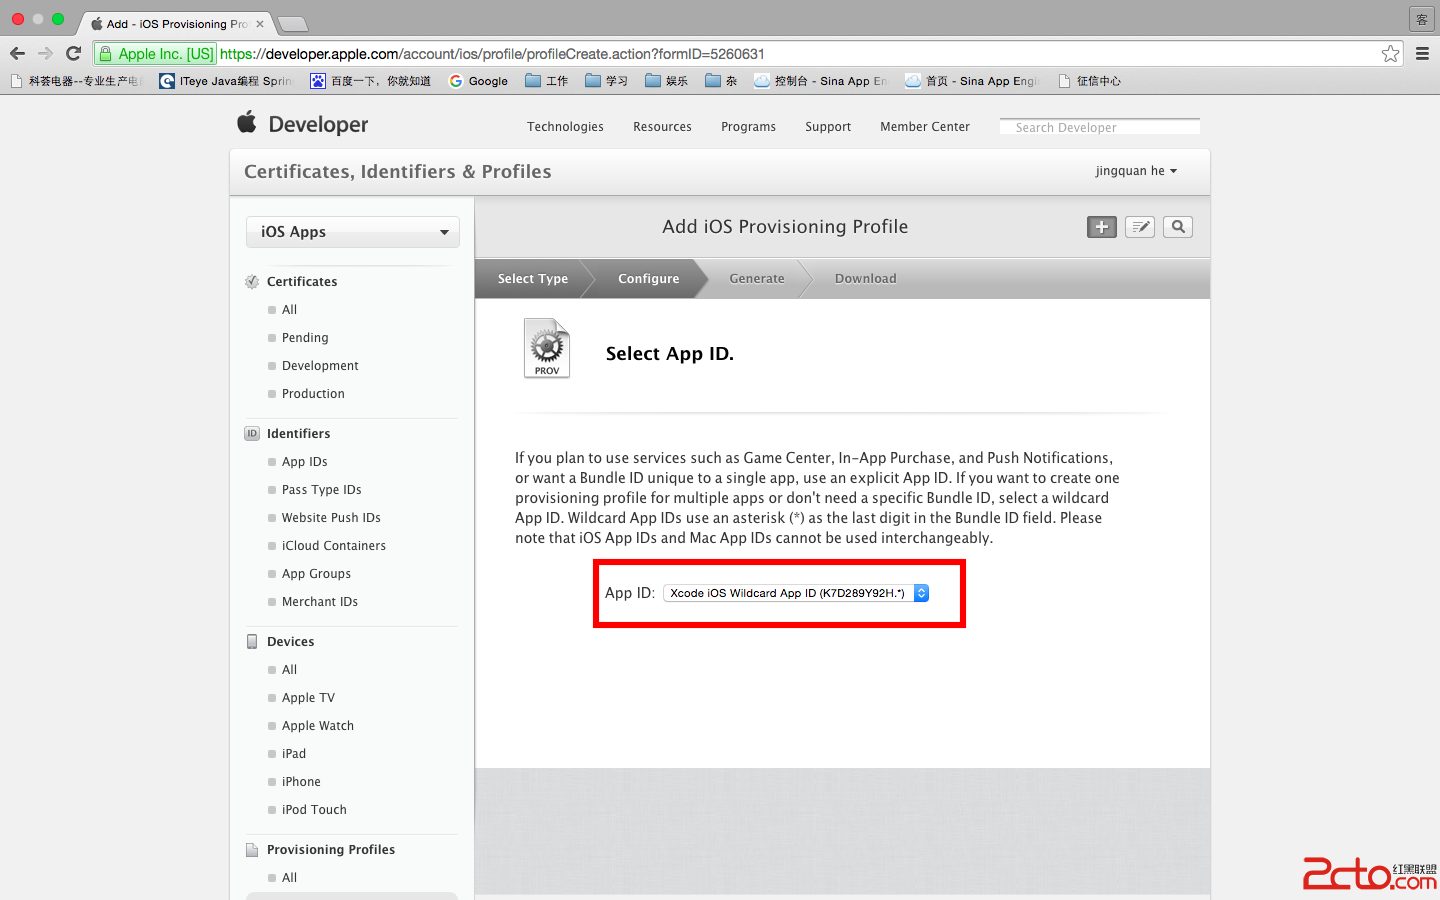
Task: Click the Select Type step tab
Action: click(x=532, y=279)
